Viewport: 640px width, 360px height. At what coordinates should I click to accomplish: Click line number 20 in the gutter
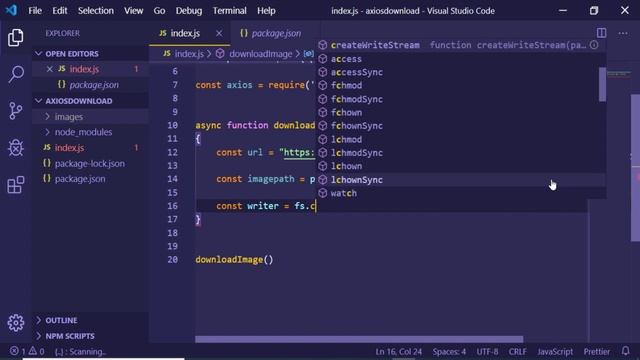pos(173,260)
